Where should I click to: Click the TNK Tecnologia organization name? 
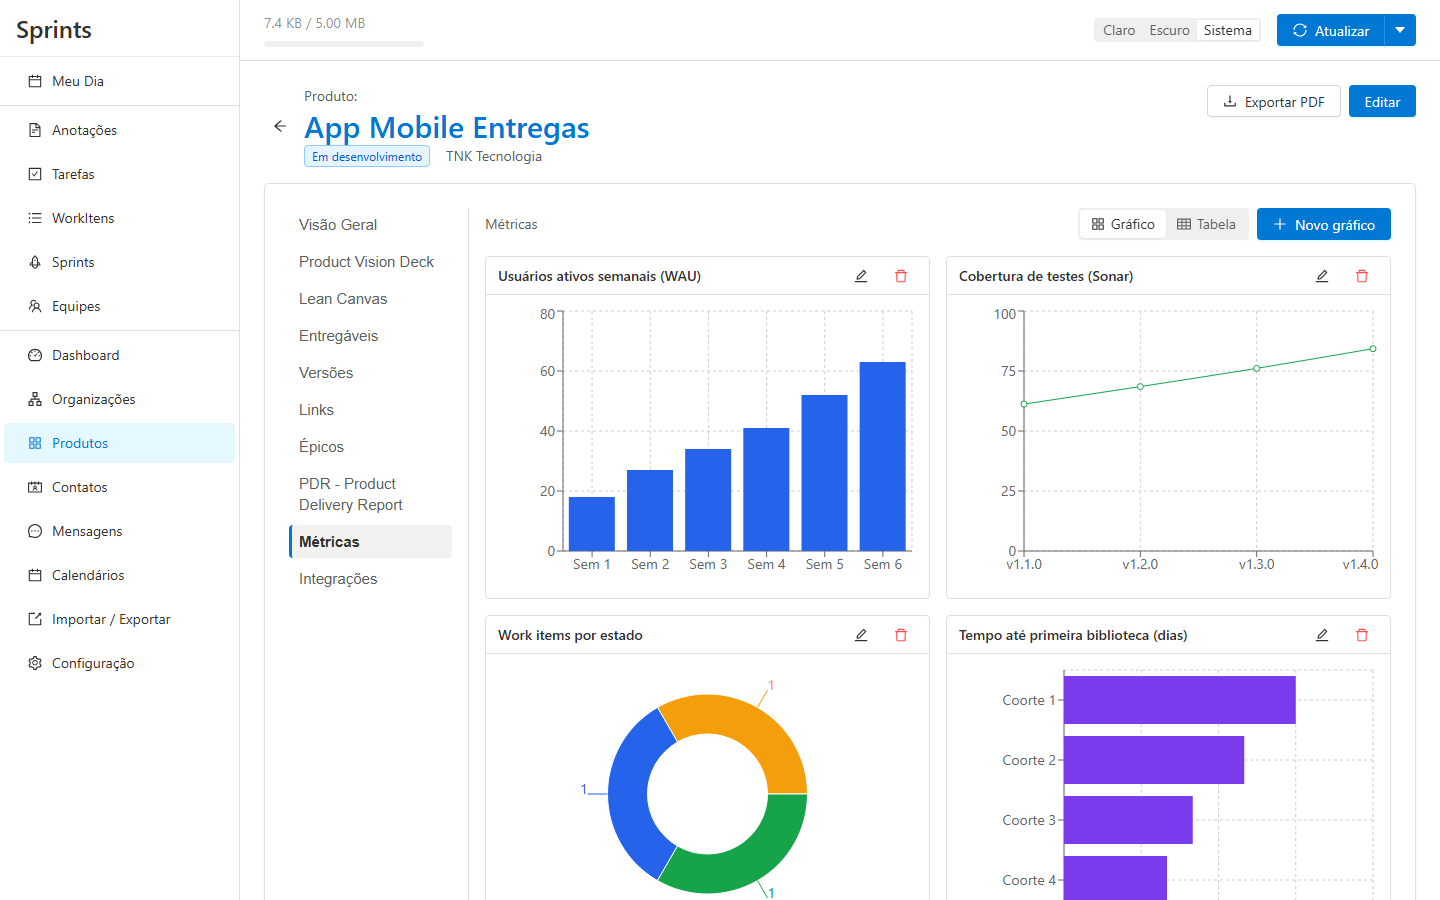(x=494, y=157)
